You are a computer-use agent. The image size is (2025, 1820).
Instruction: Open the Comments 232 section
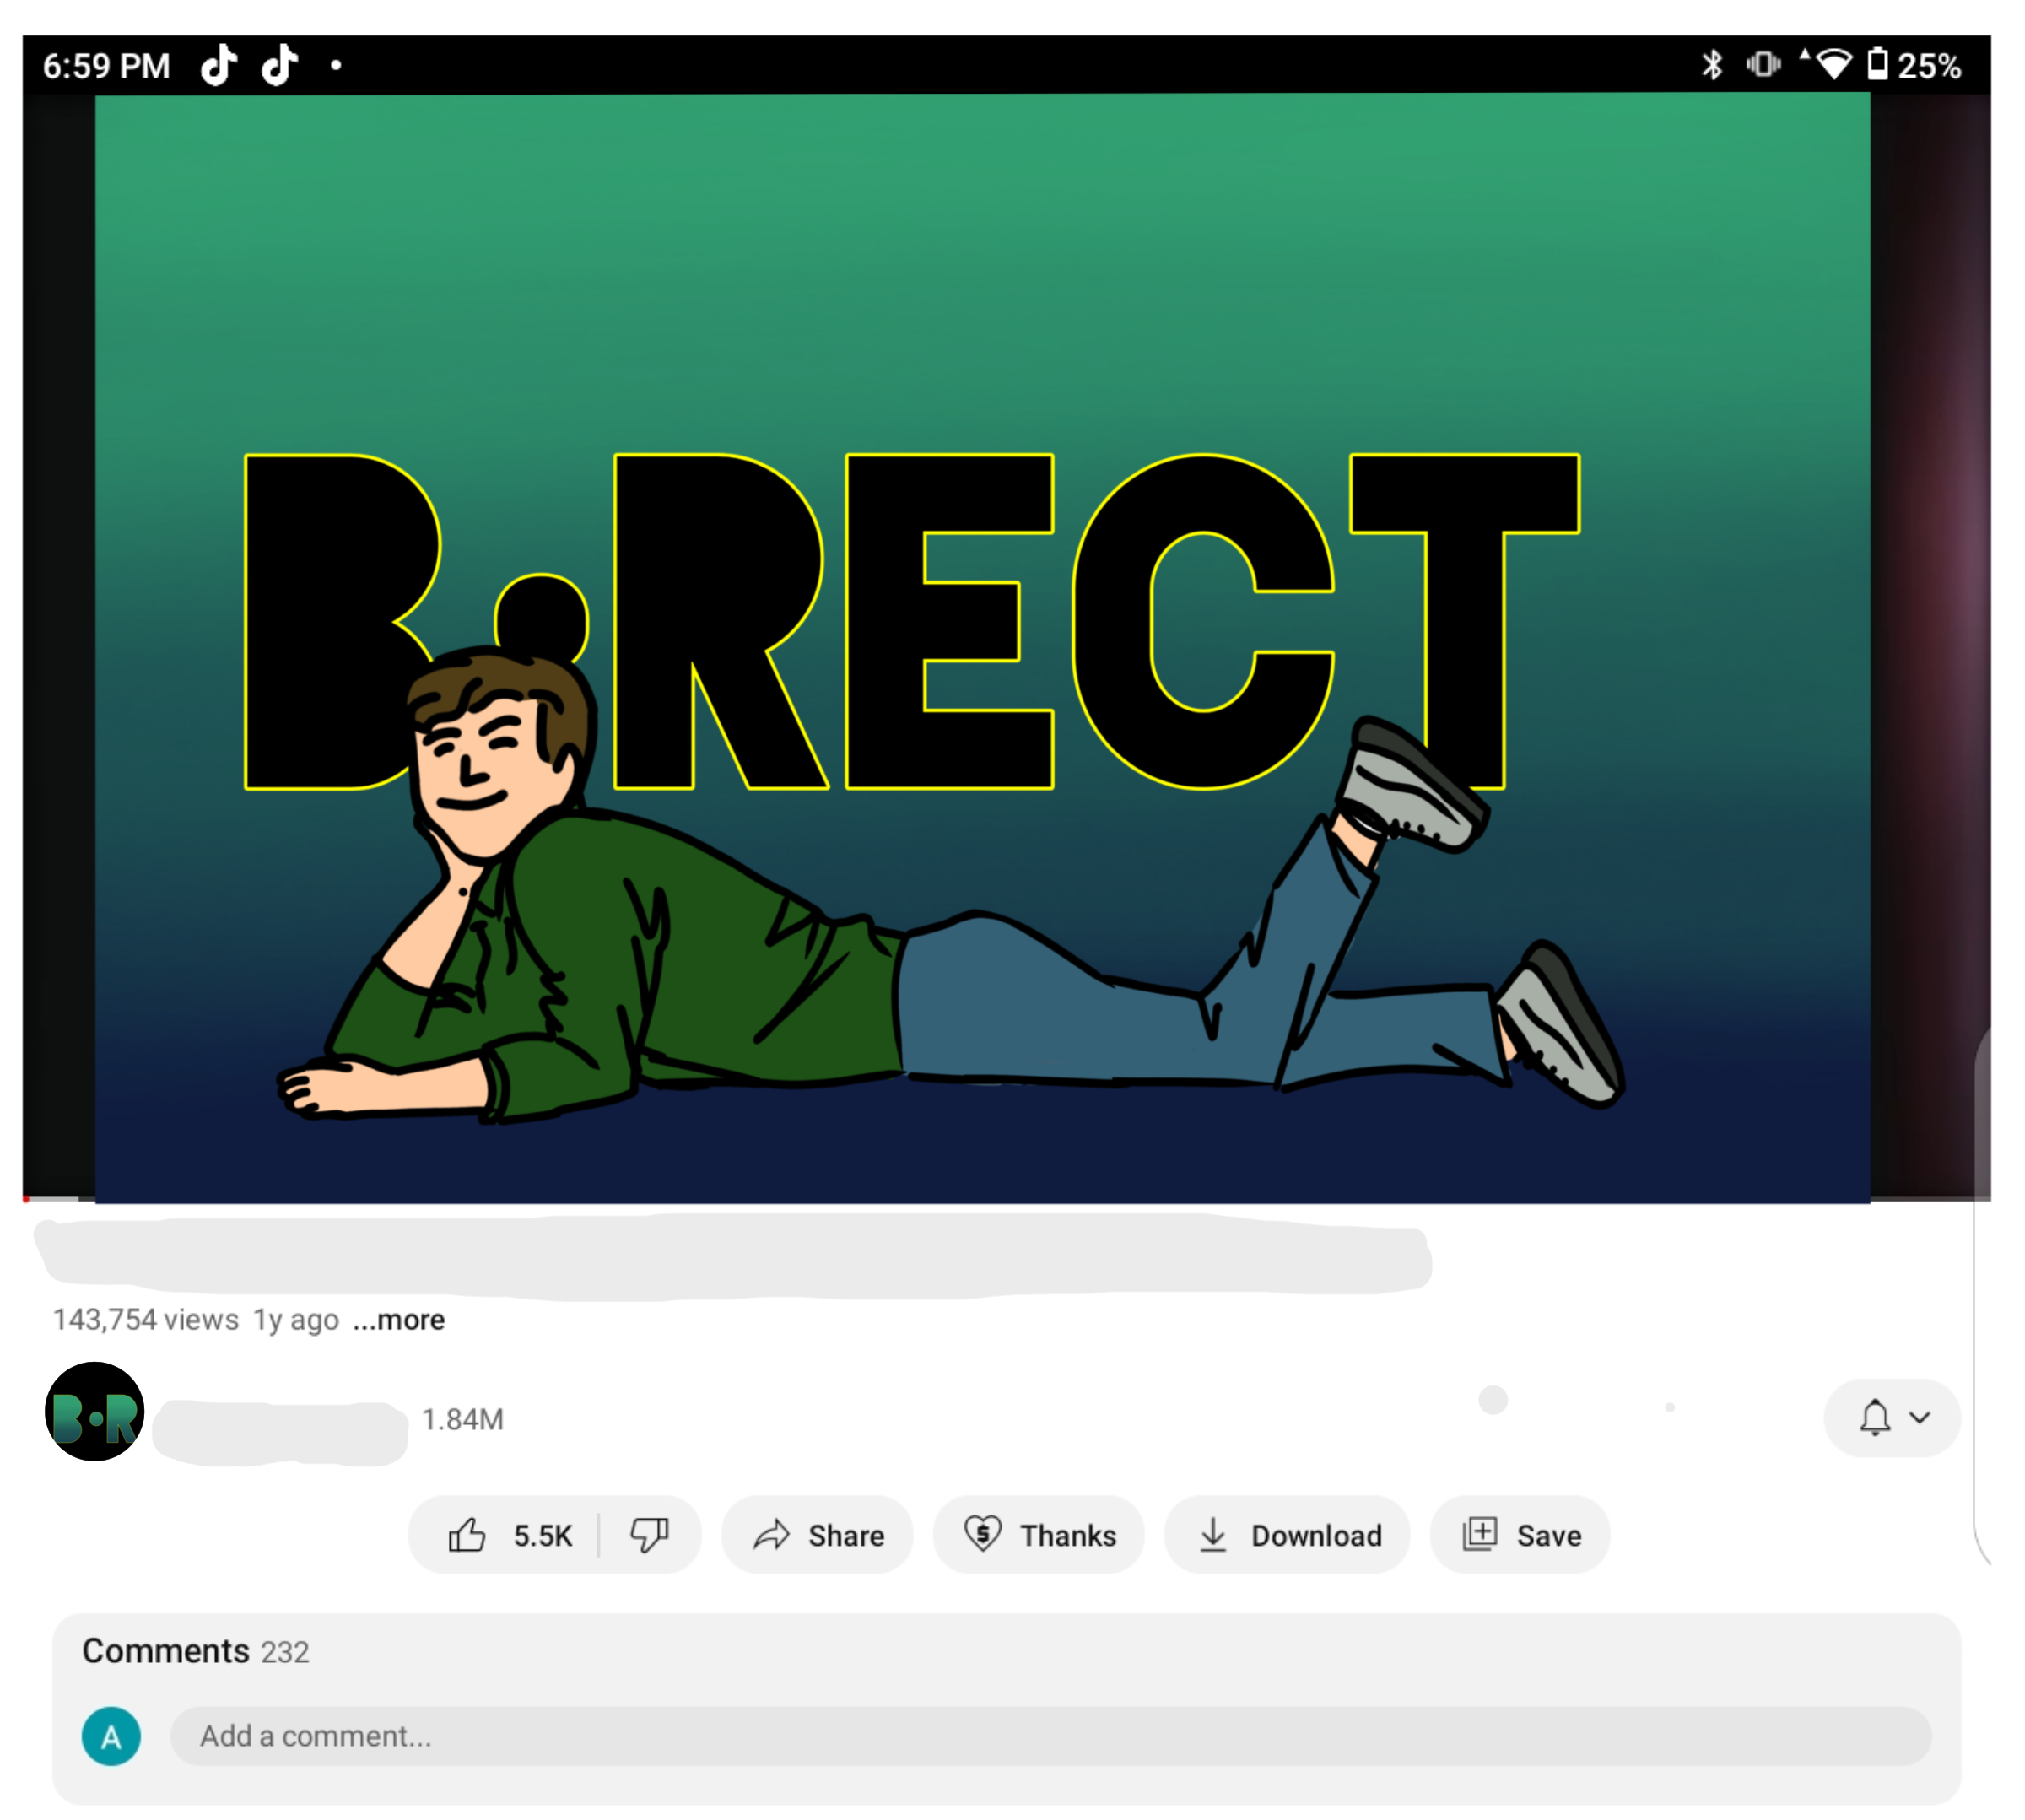tap(196, 1651)
